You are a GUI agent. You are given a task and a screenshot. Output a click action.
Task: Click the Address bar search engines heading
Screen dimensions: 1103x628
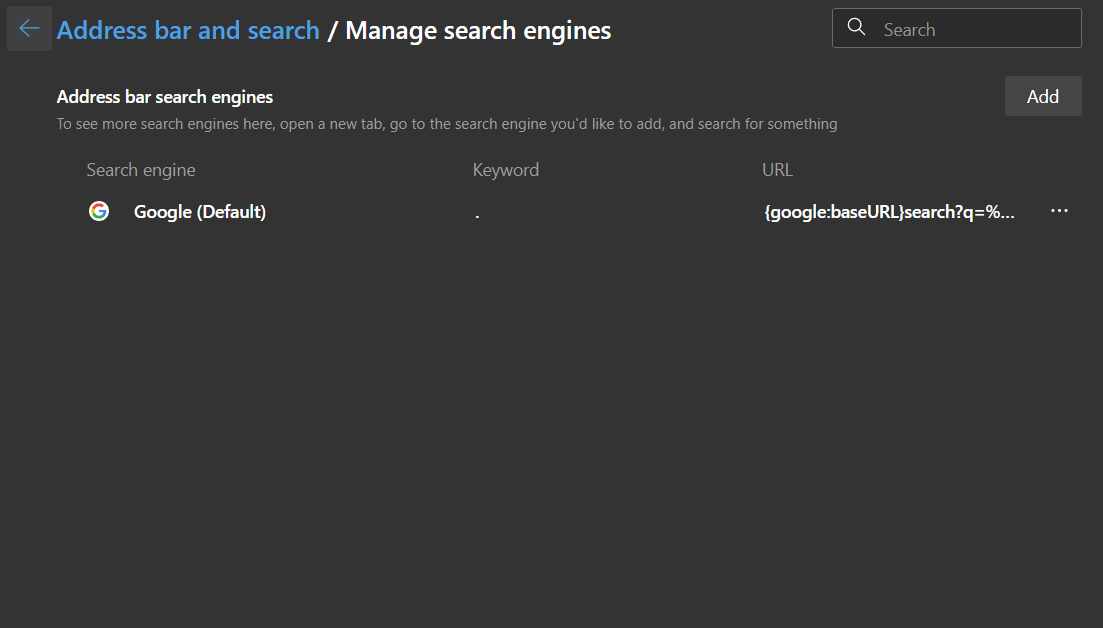coord(165,97)
